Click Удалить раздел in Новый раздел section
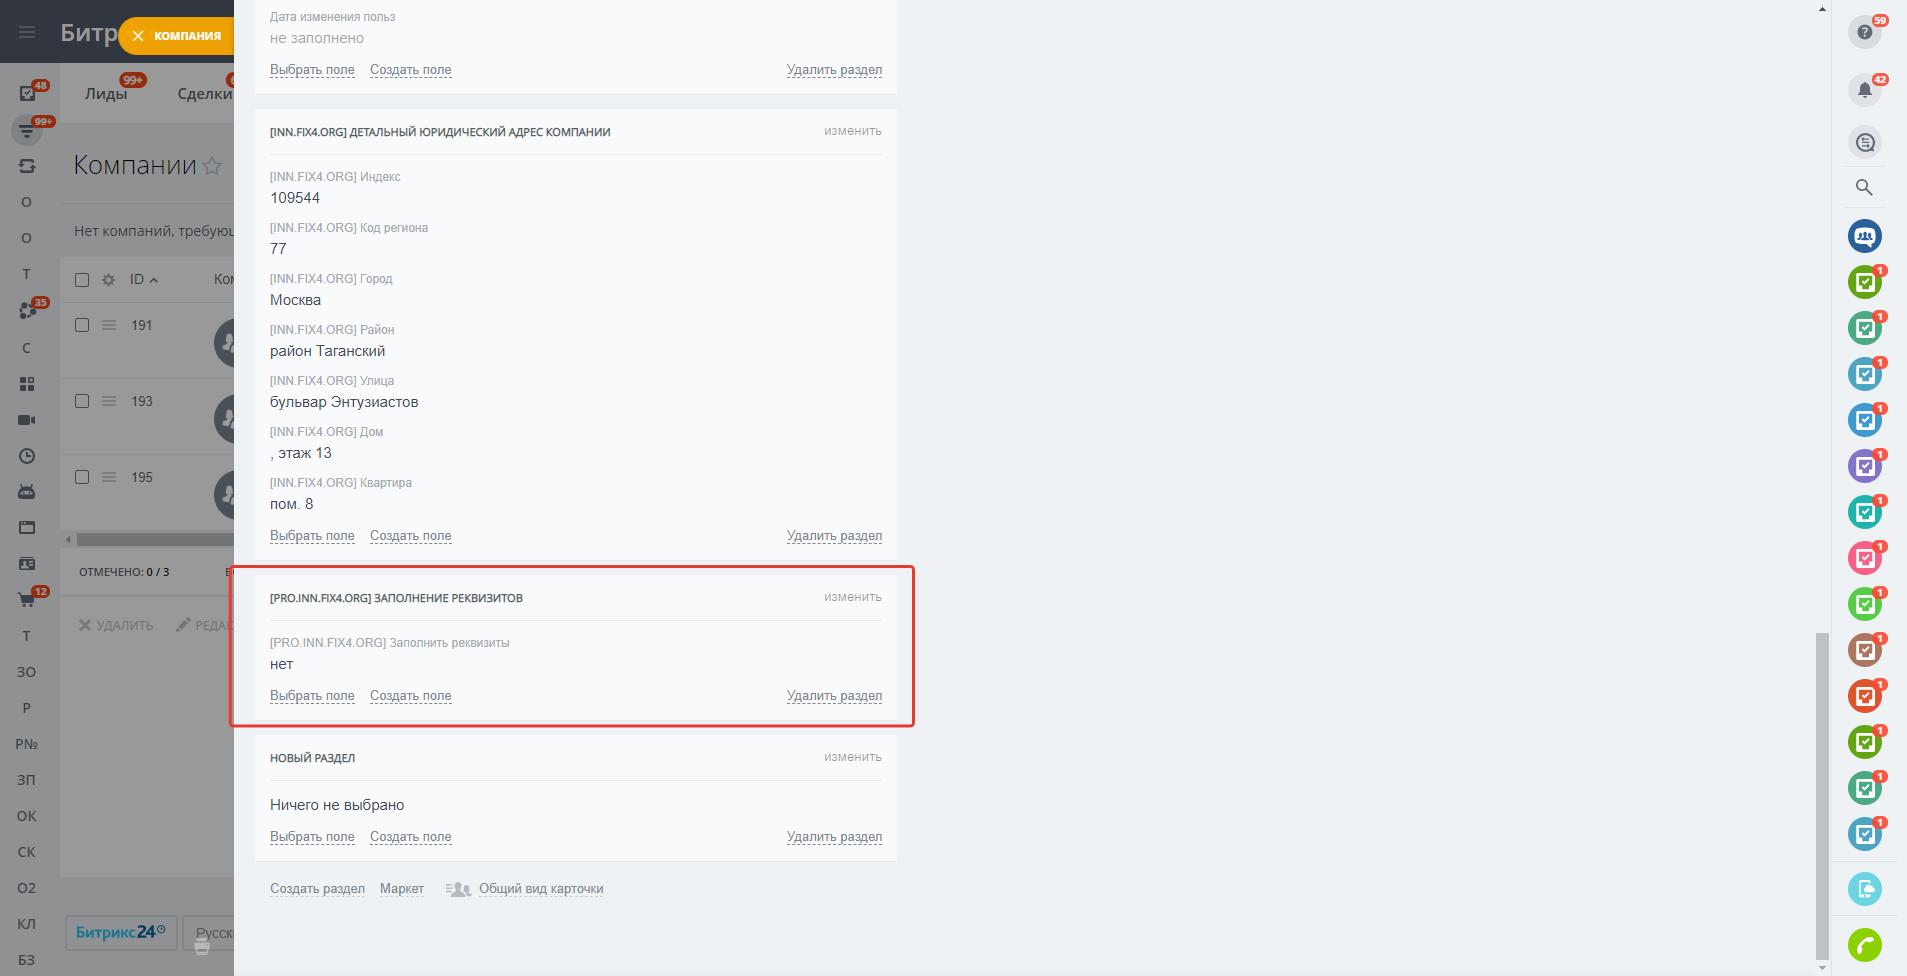Image resolution: width=1907 pixels, height=976 pixels. pos(834,837)
